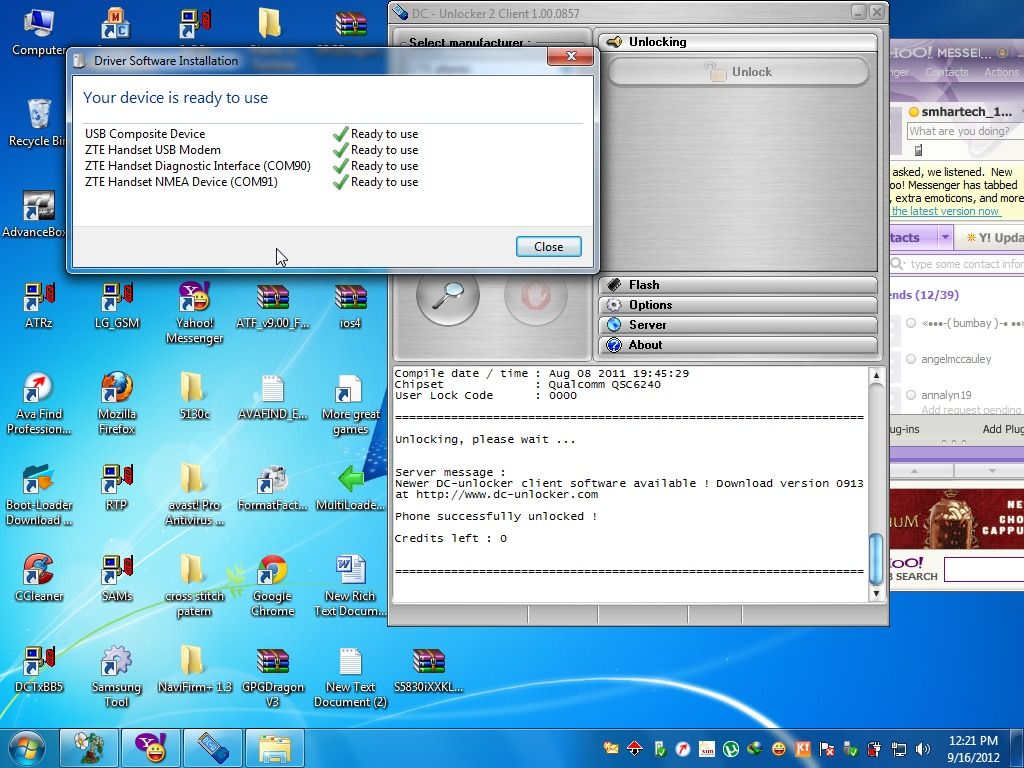Open the Contacts menu in Yahoo Messenger
The width and height of the screenshot is (1024, 768).
(946, 72)
